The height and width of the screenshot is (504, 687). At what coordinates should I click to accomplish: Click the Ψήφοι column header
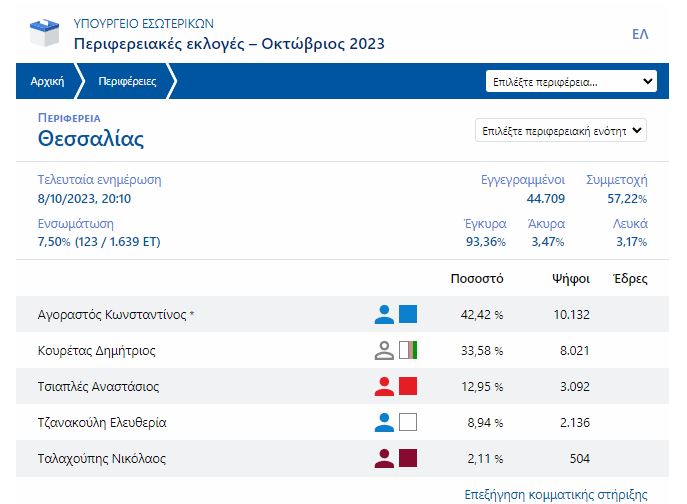point(571,279)
